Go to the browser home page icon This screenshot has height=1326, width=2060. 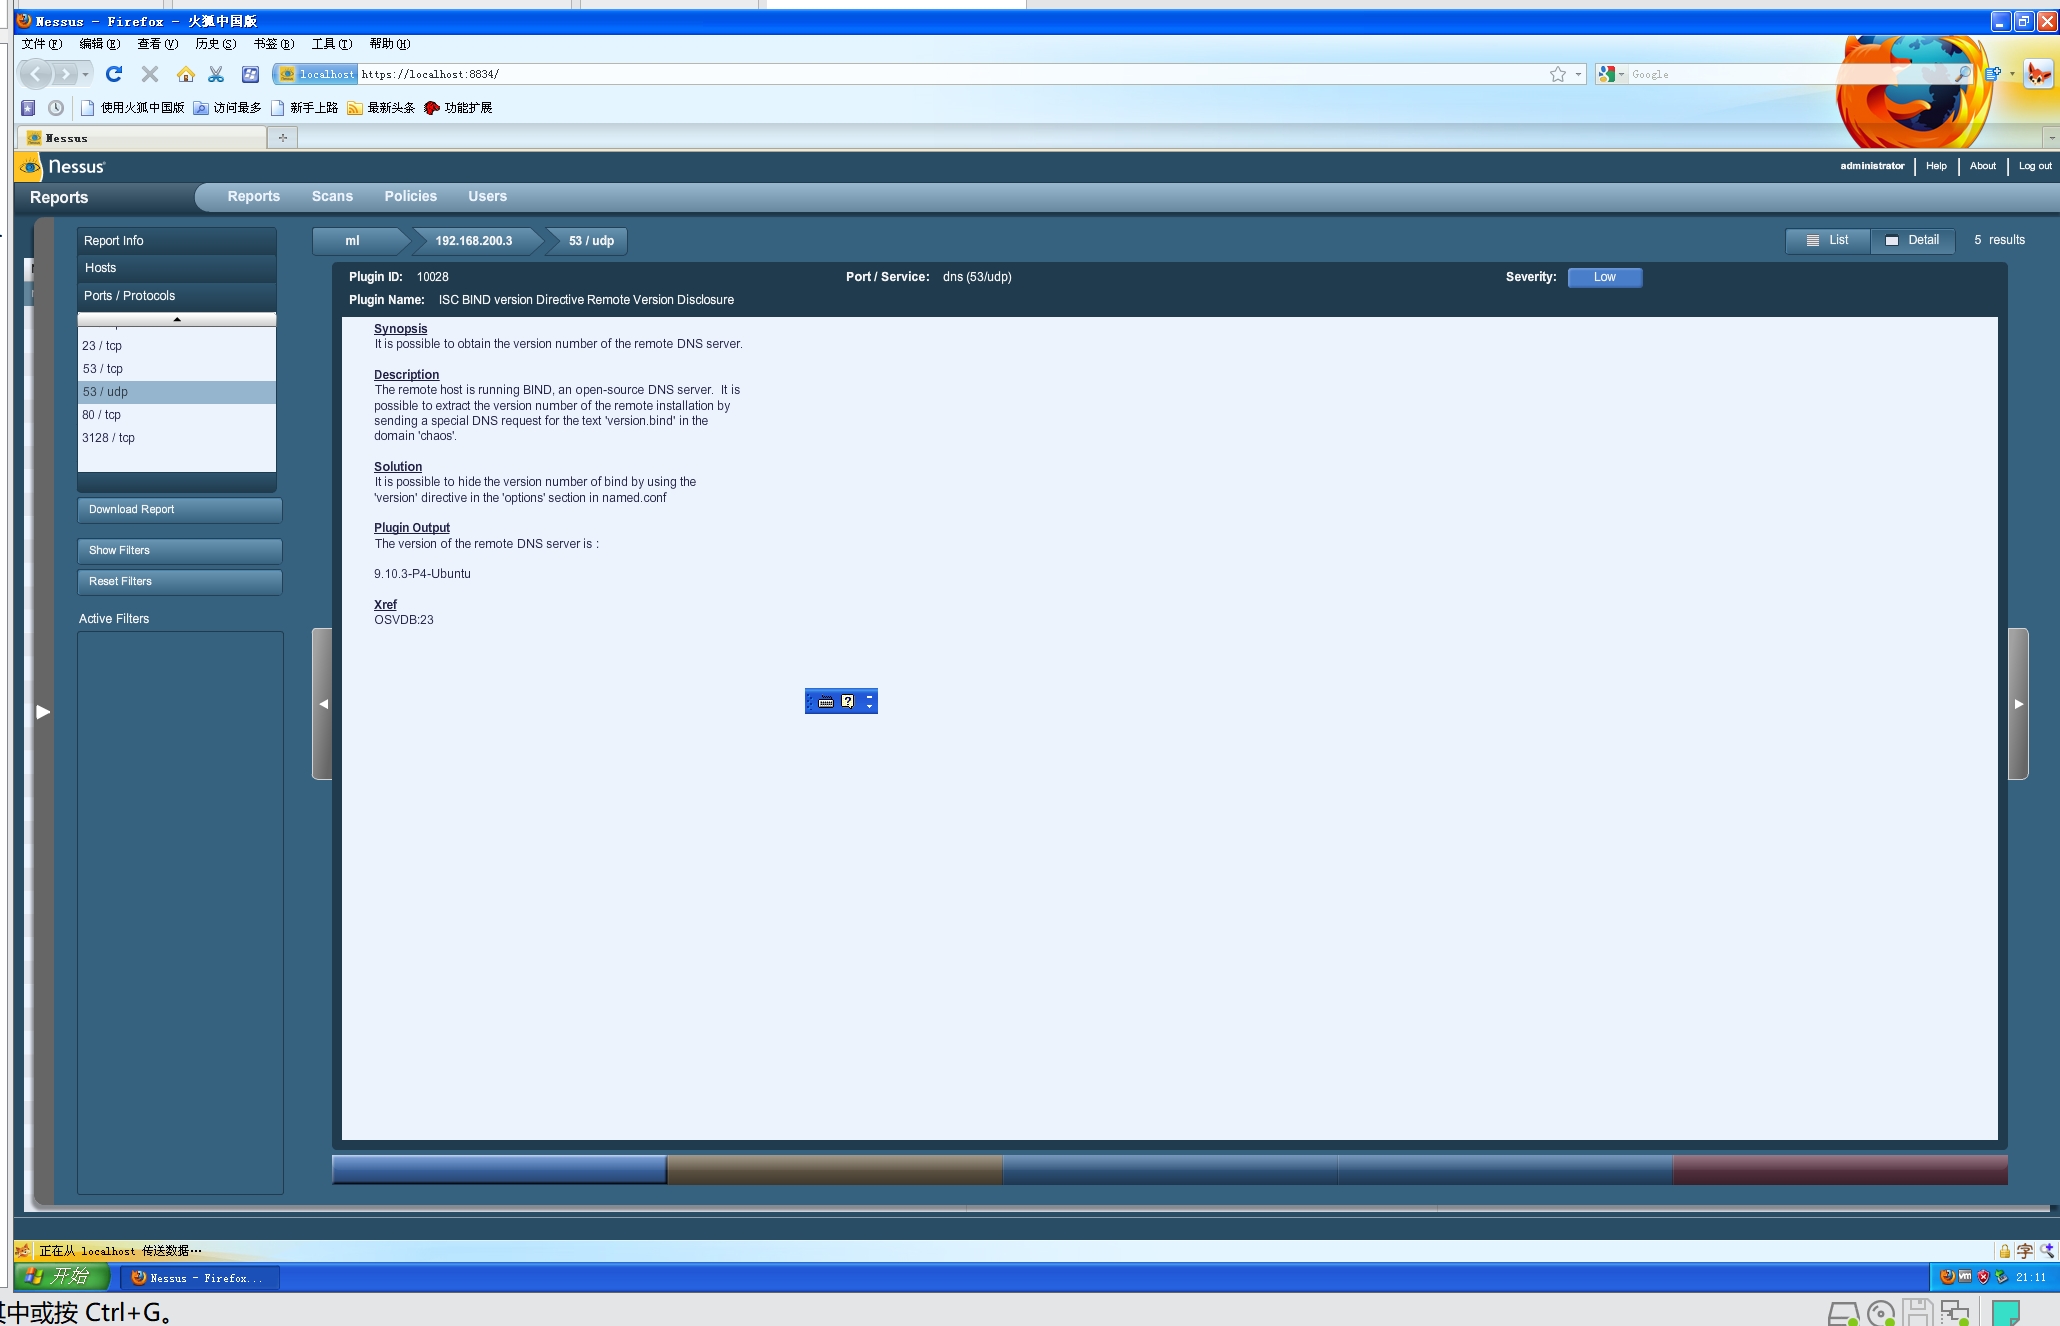point(186,74)
